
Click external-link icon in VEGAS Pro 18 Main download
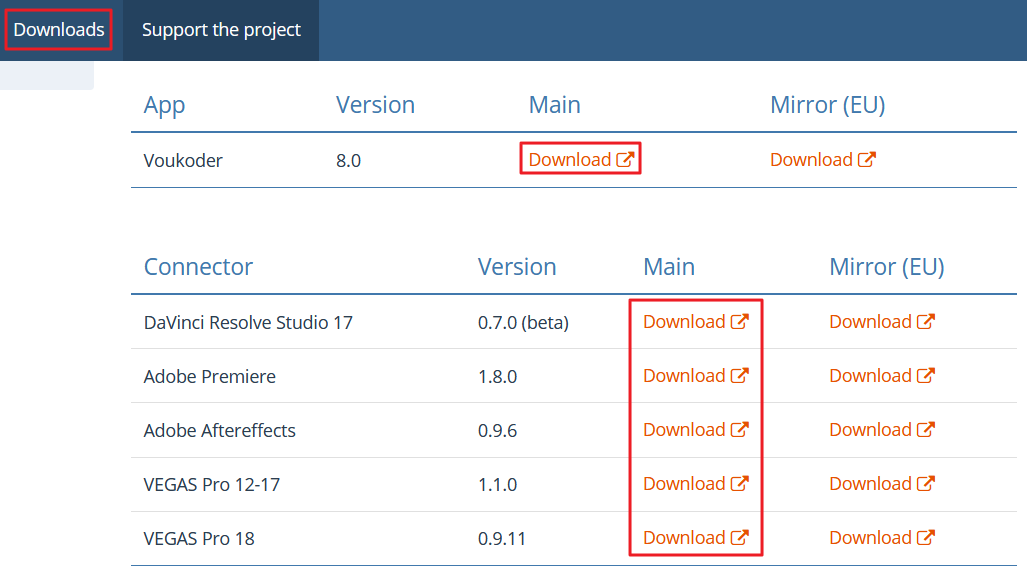pos(739,537)
